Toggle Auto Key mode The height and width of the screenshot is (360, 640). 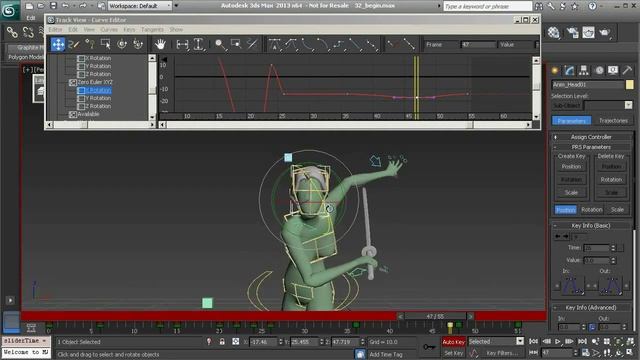453,342
